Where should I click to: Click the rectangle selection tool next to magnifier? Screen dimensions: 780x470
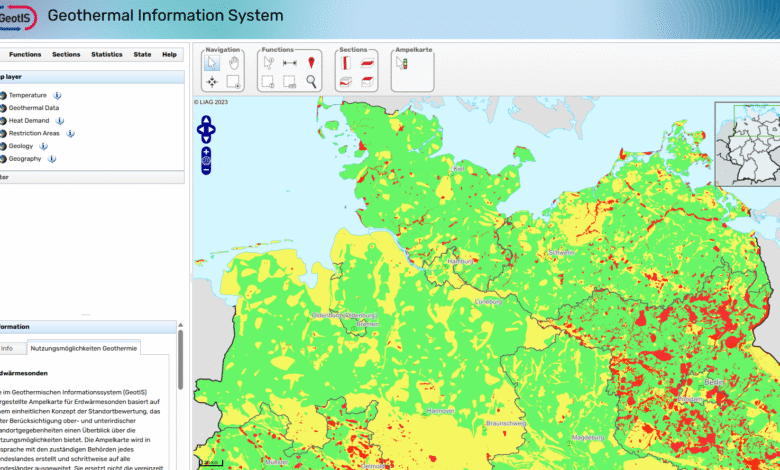pos(290,82)
